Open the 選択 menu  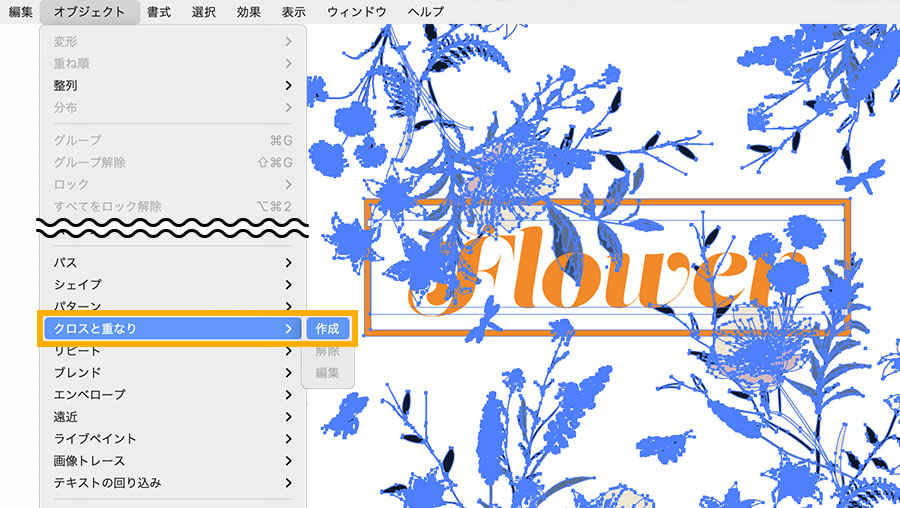[x=204, y=11]
